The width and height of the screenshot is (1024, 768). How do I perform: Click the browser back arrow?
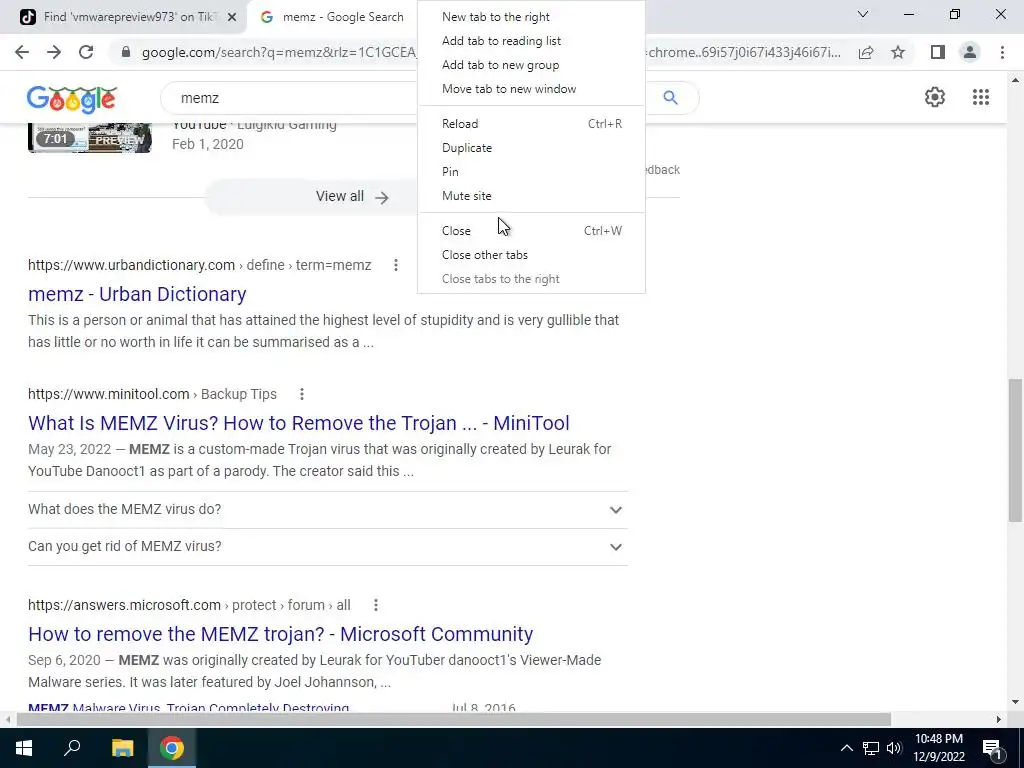click(x=22, y=52)
